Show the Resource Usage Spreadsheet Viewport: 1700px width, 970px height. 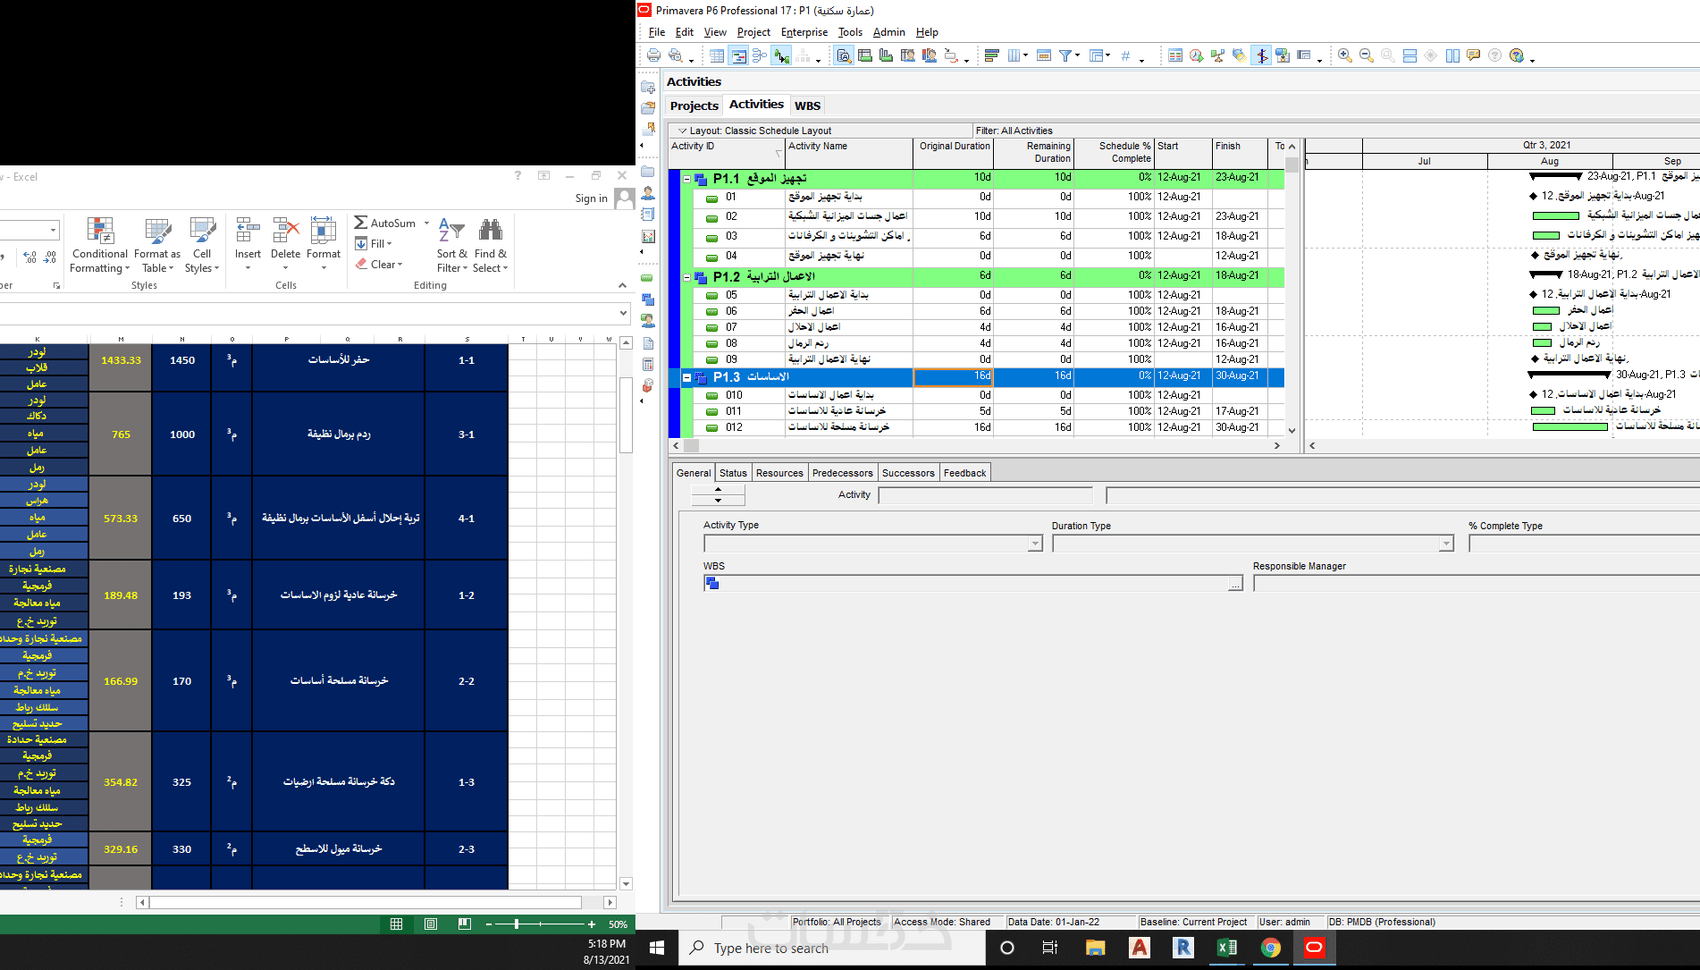[x=908, y=56]
